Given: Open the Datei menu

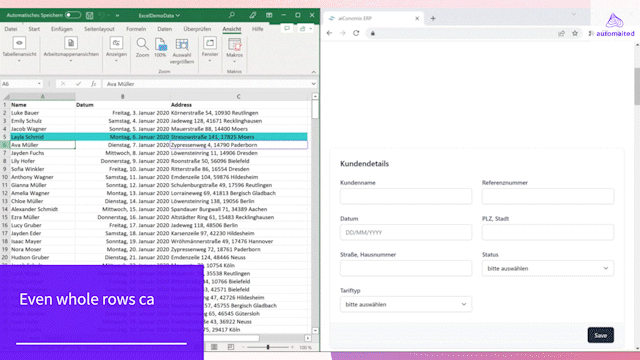Looking at the screenshot, I should coord(11,29).
